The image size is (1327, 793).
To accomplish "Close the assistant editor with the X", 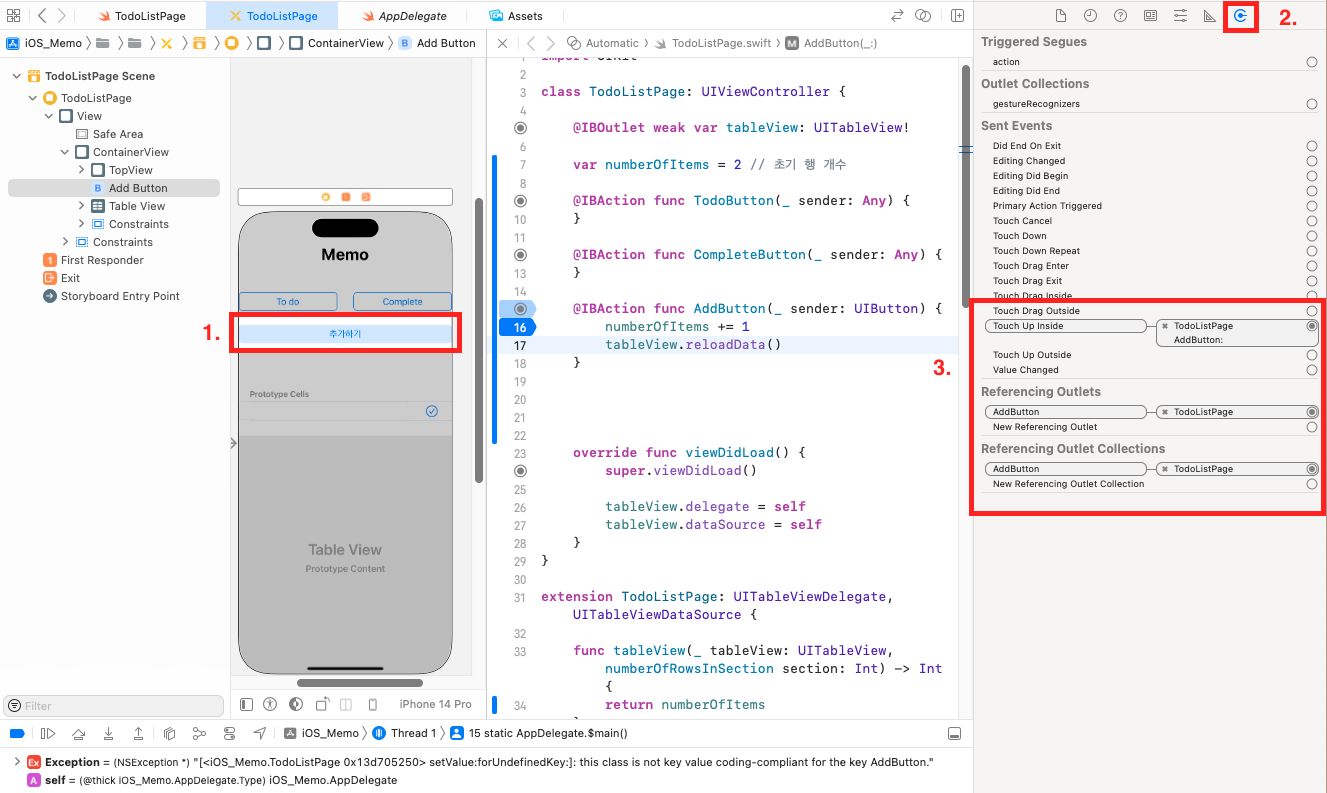I will tap(502, 43).
